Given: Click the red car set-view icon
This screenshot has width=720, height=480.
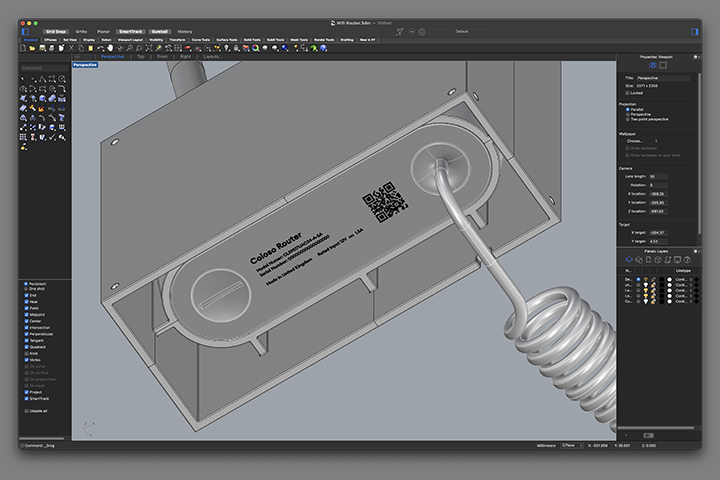Looking at the screenshot, I should tap(187, 48).
